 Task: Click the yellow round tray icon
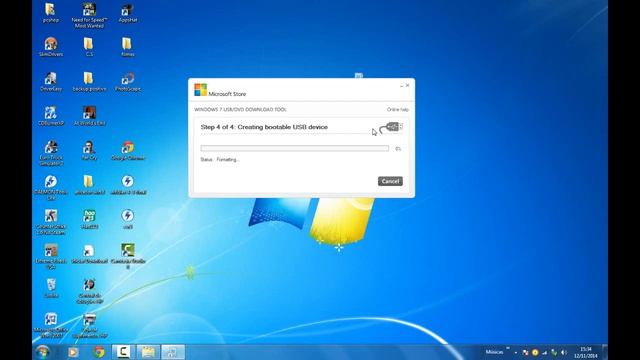tap(535, 352)
